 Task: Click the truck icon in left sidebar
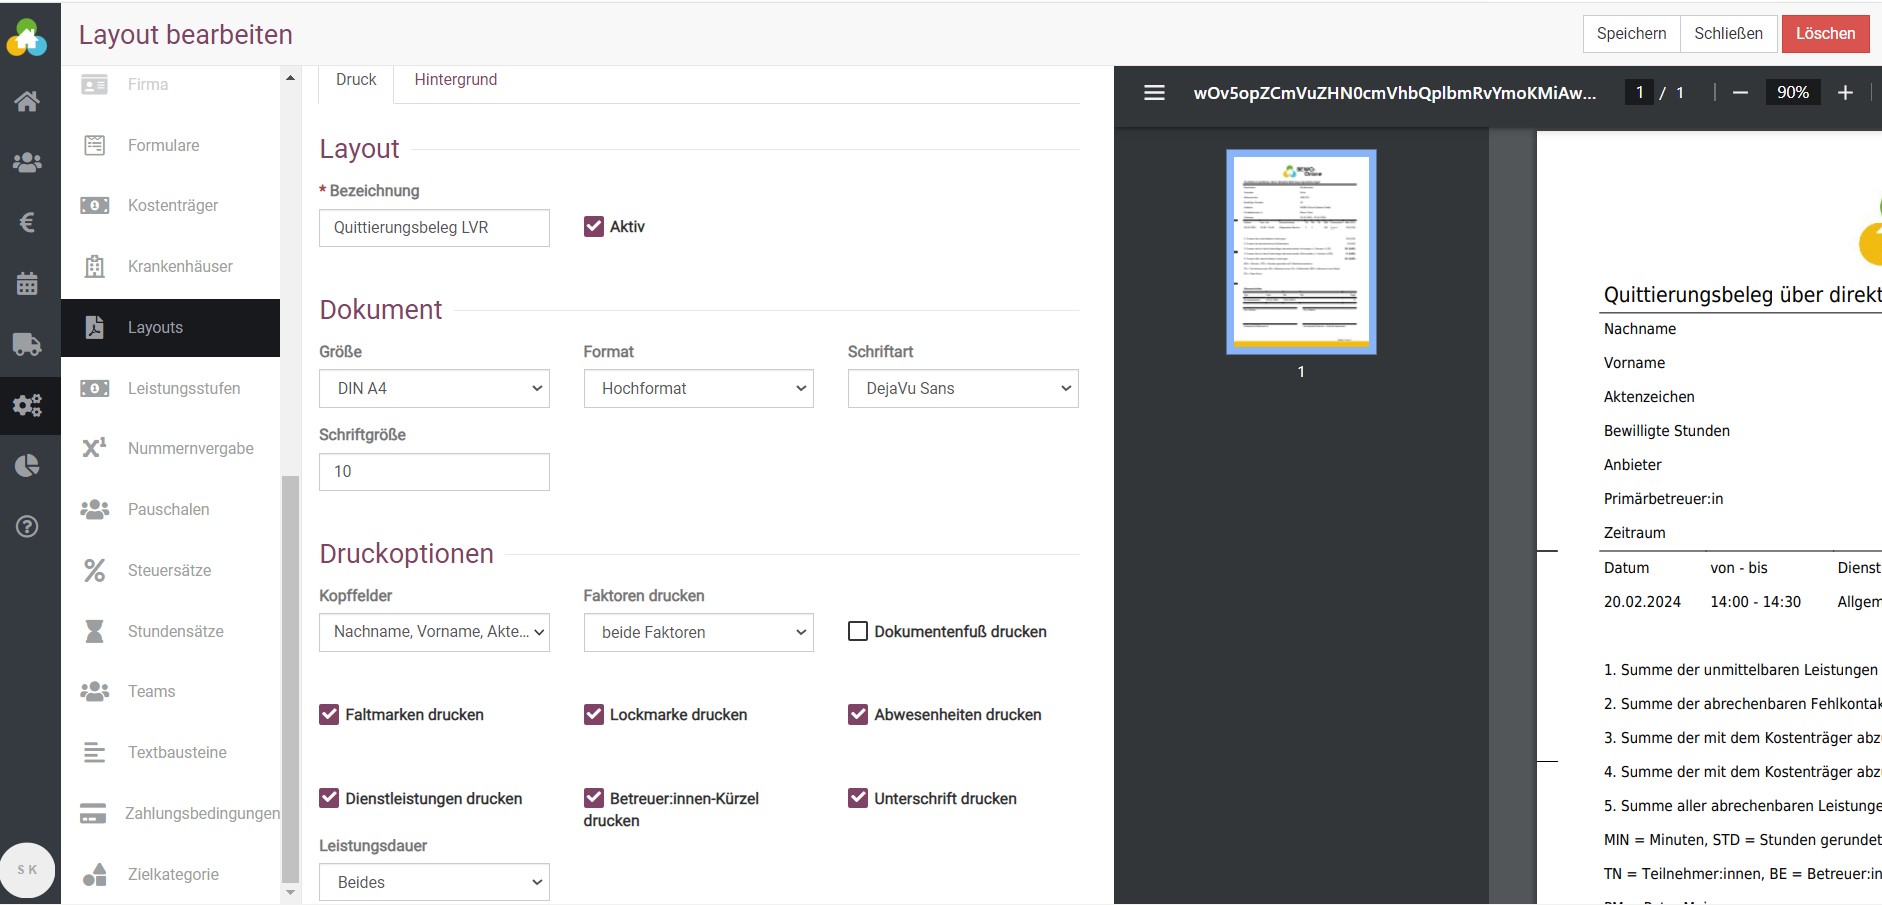tap(27, 344)
